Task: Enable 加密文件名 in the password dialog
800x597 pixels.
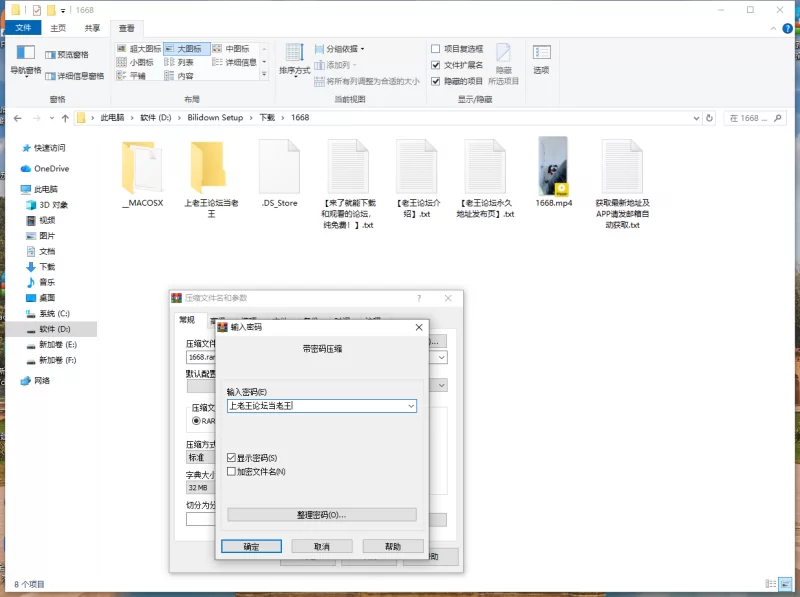Action: [x=230, y=469]
